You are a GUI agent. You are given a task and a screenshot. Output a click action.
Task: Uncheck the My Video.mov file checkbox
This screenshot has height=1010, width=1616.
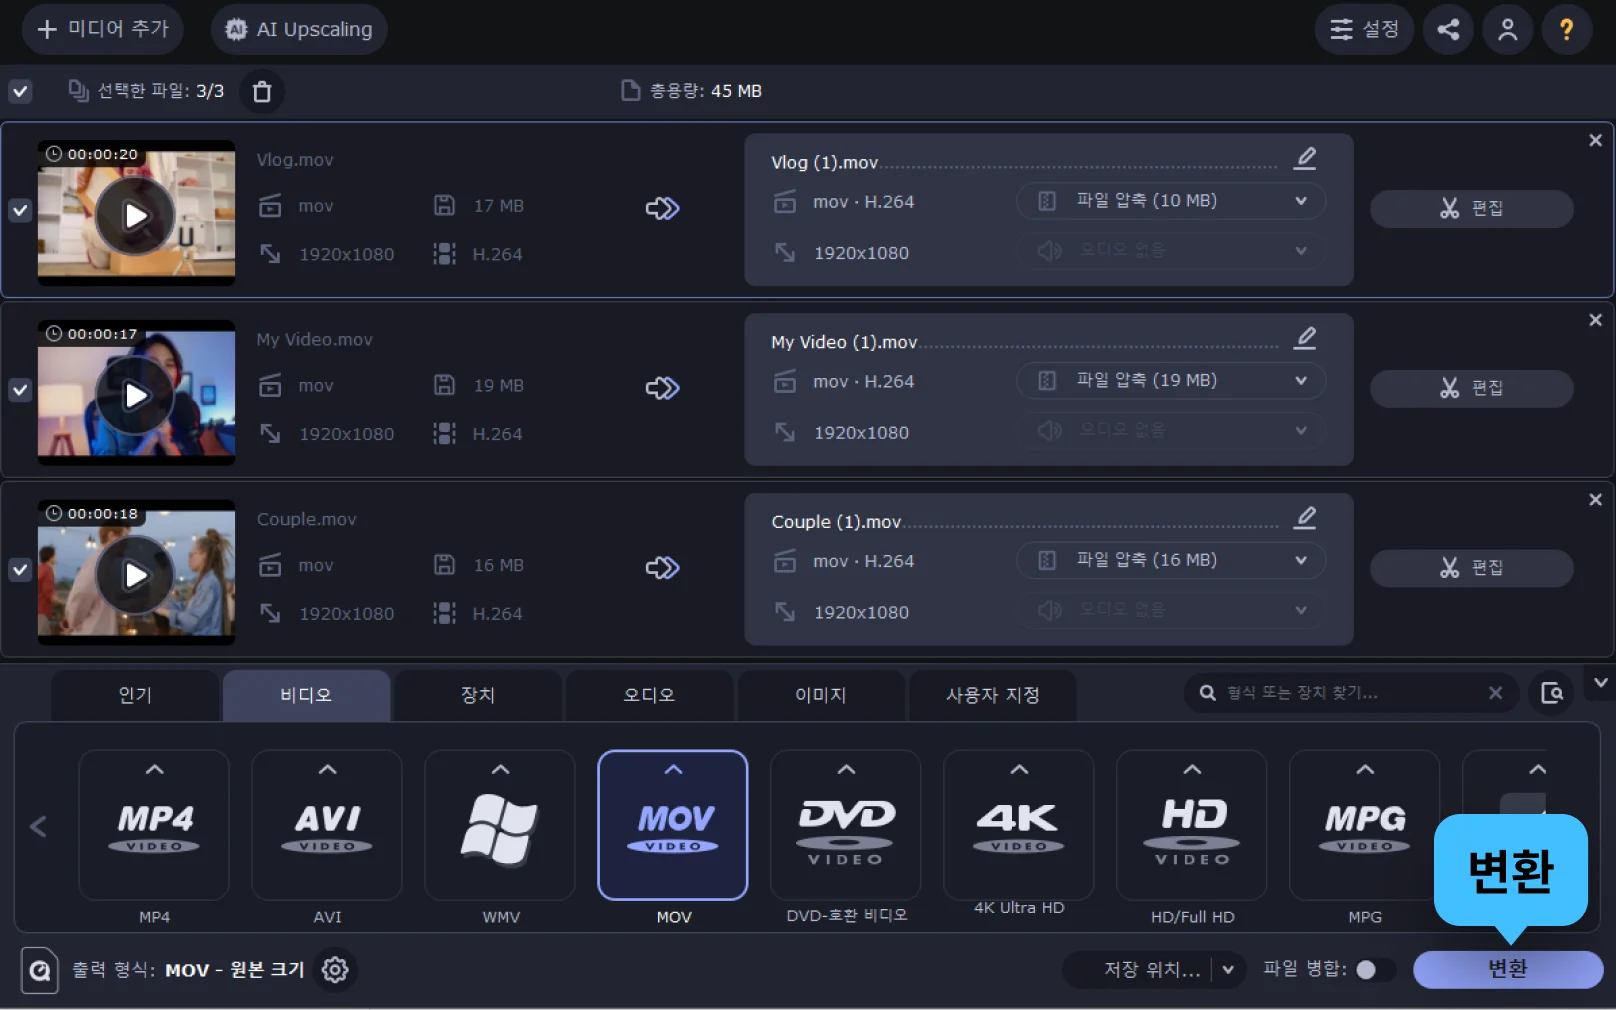coord(20,390)
